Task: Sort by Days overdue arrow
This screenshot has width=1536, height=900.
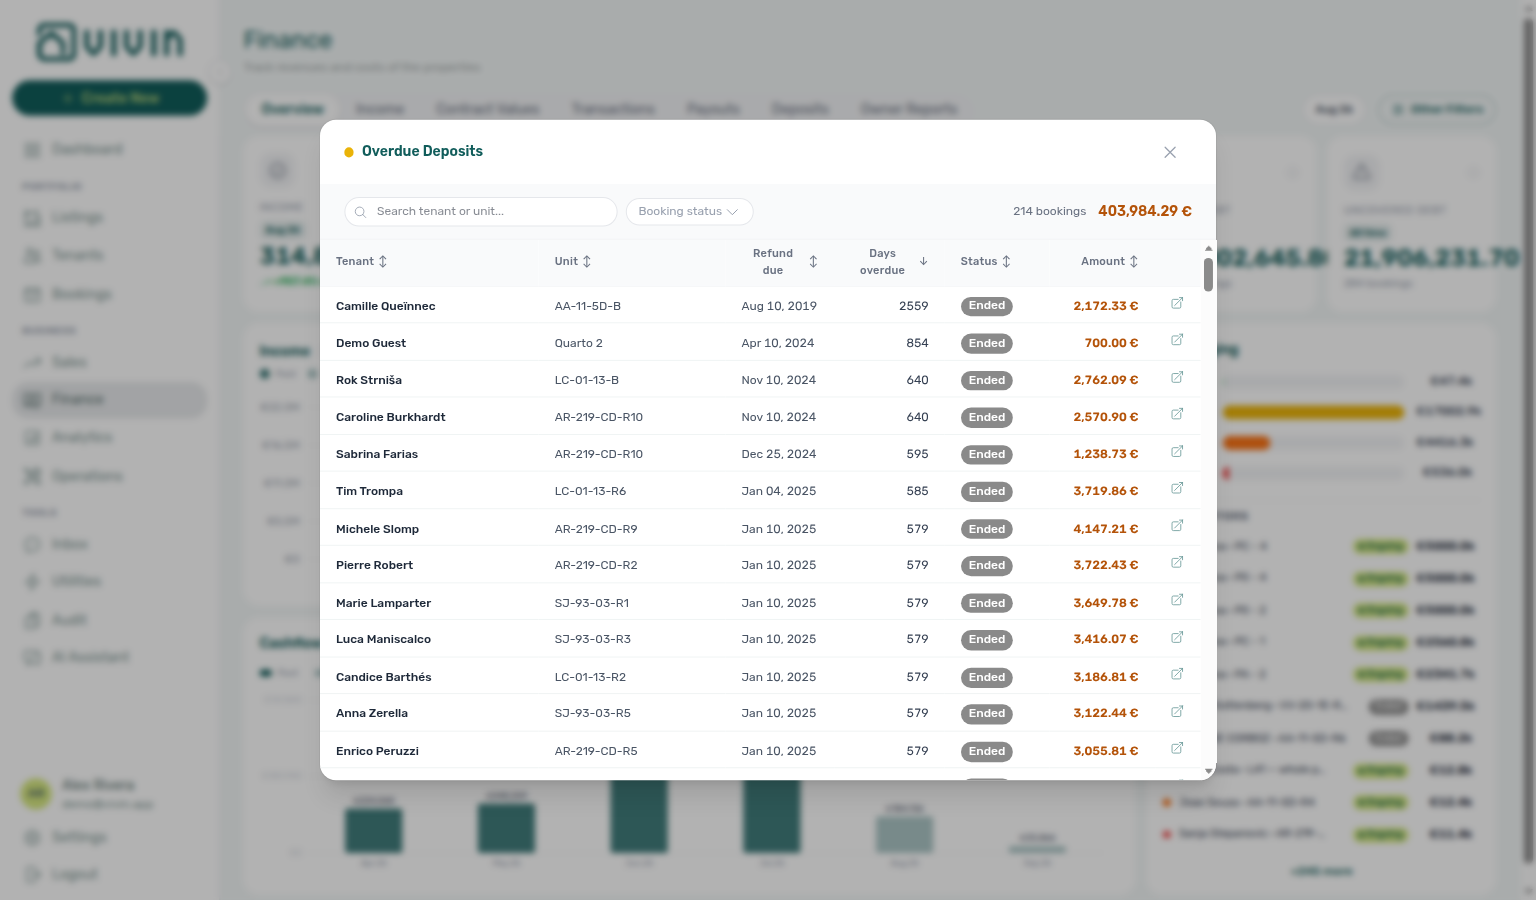Action: click(923, 261)
